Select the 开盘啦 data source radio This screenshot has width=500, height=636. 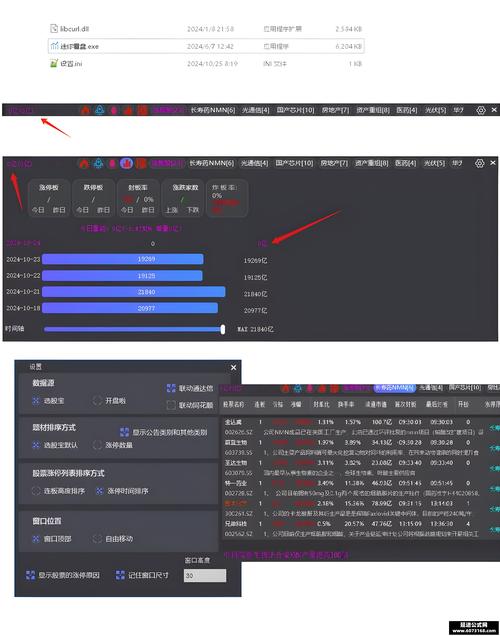pos(97,401)
